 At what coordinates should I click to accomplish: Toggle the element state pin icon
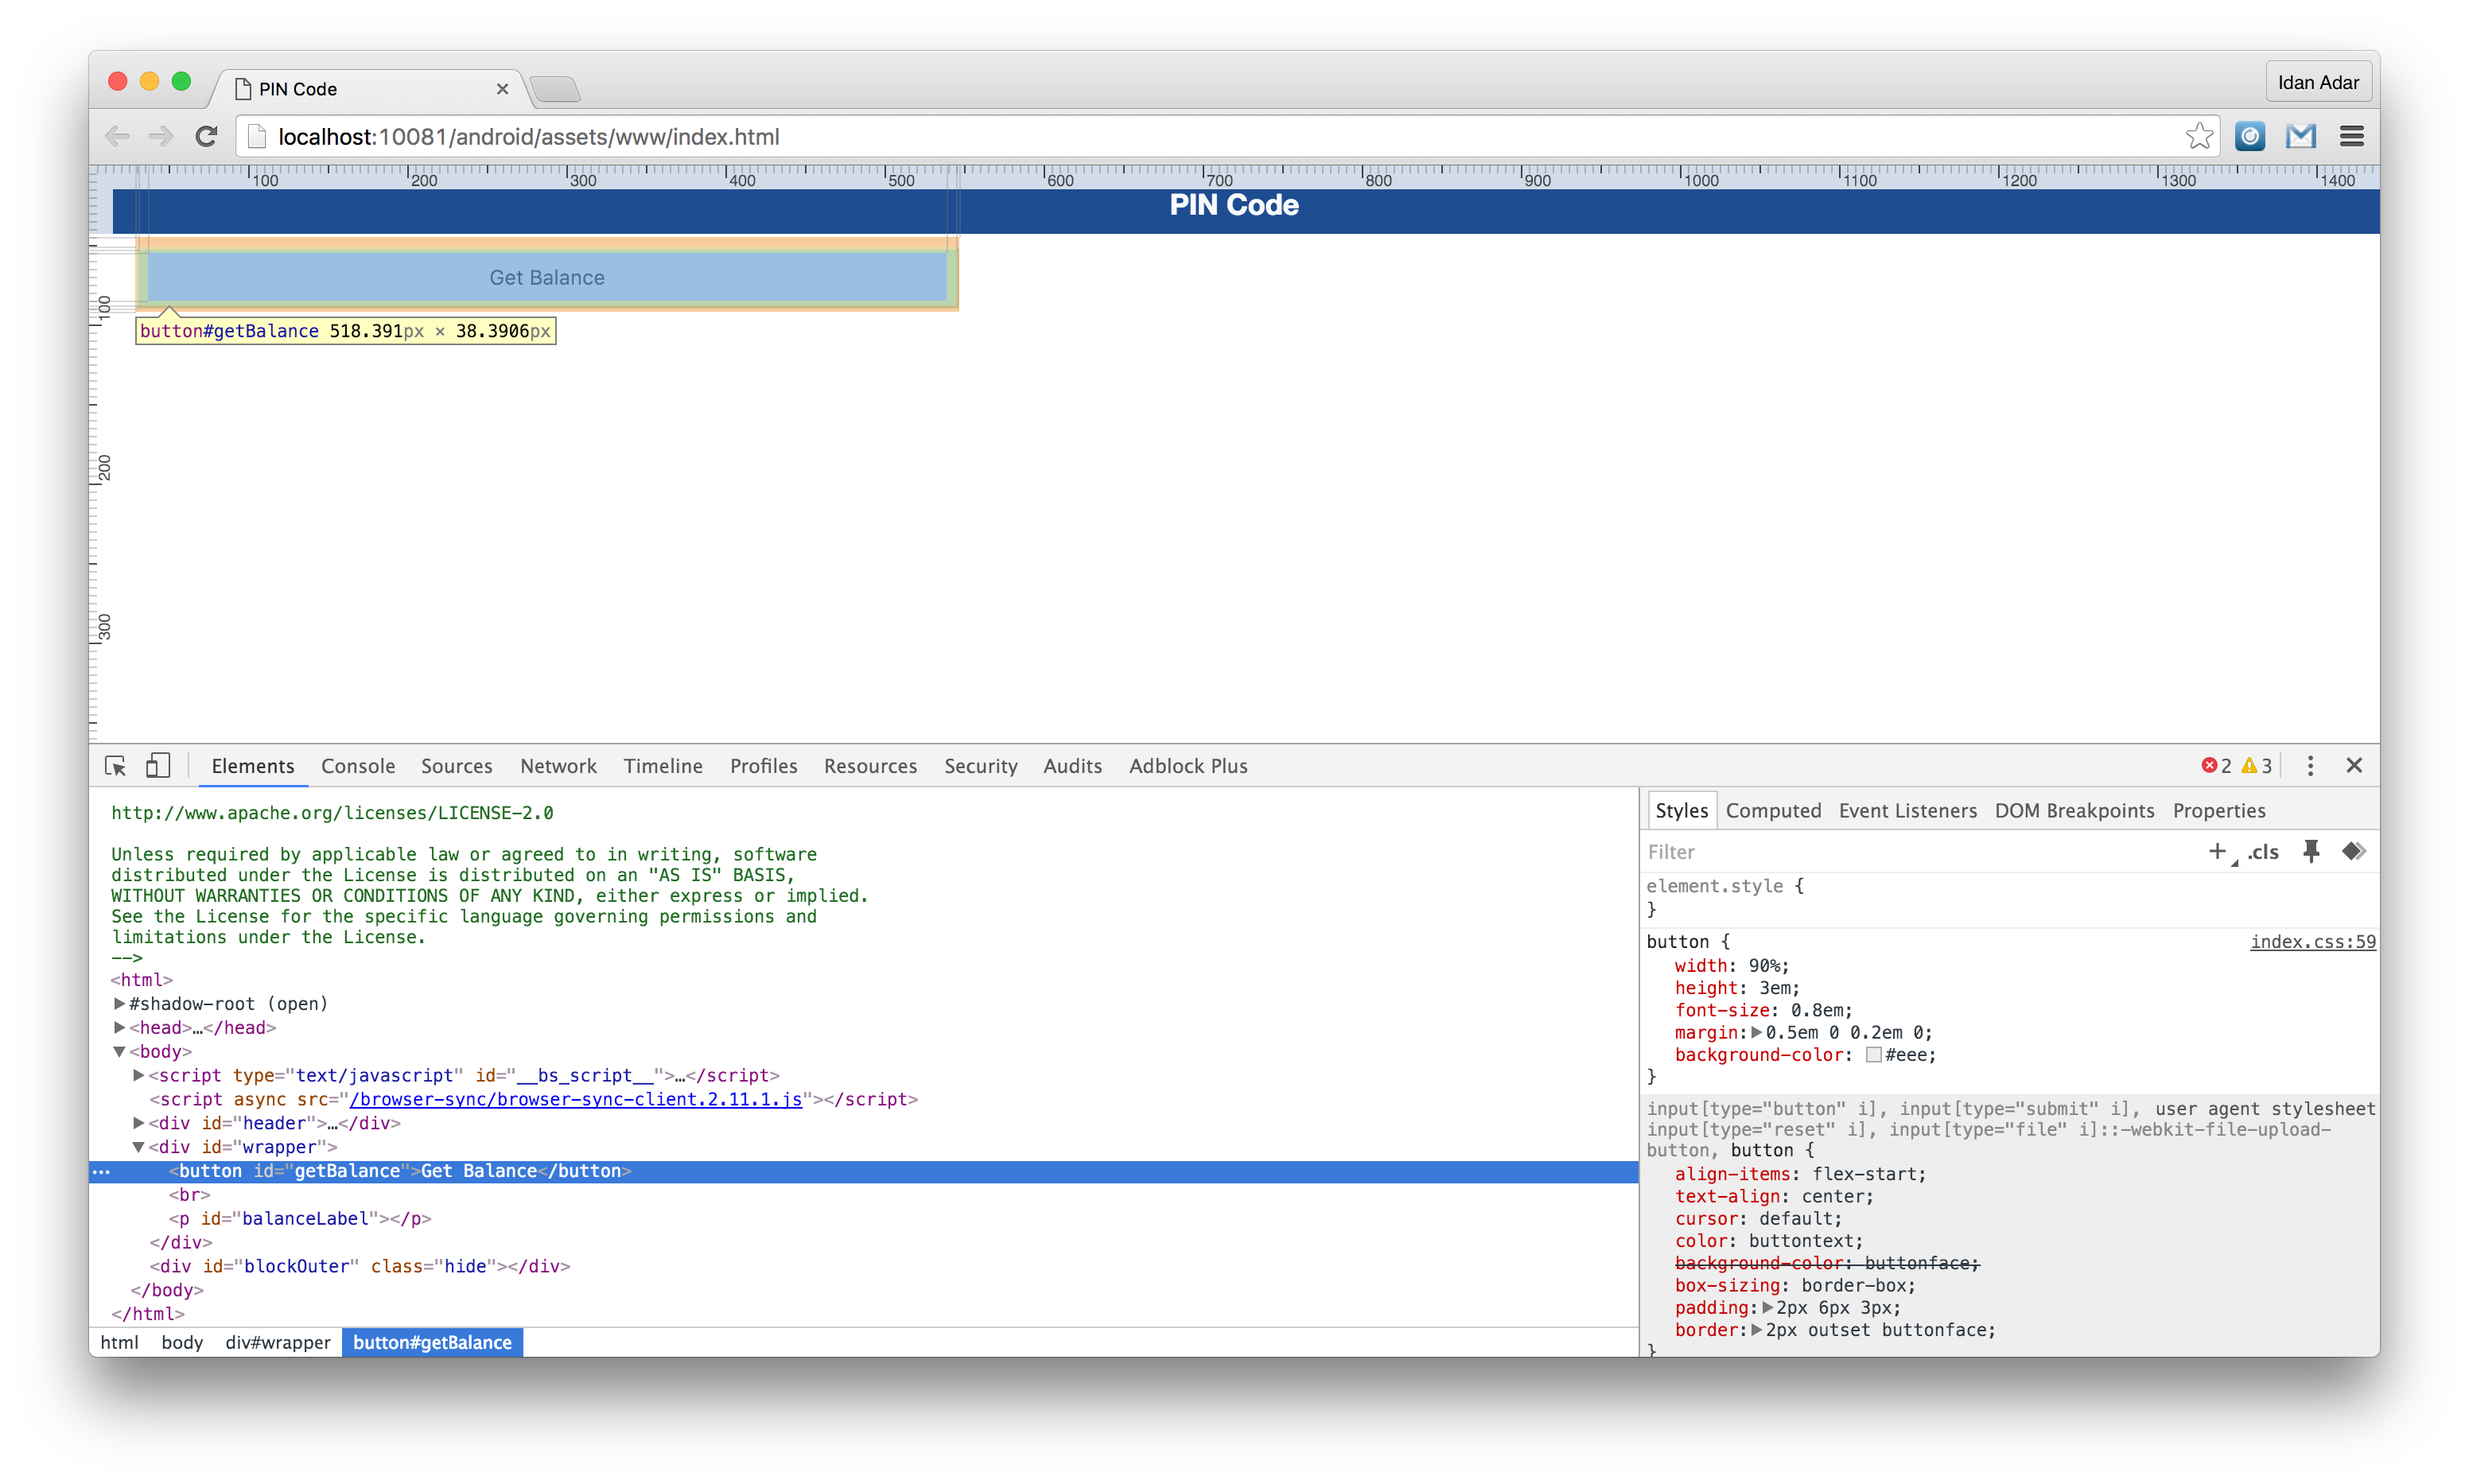click(2310, 851)
